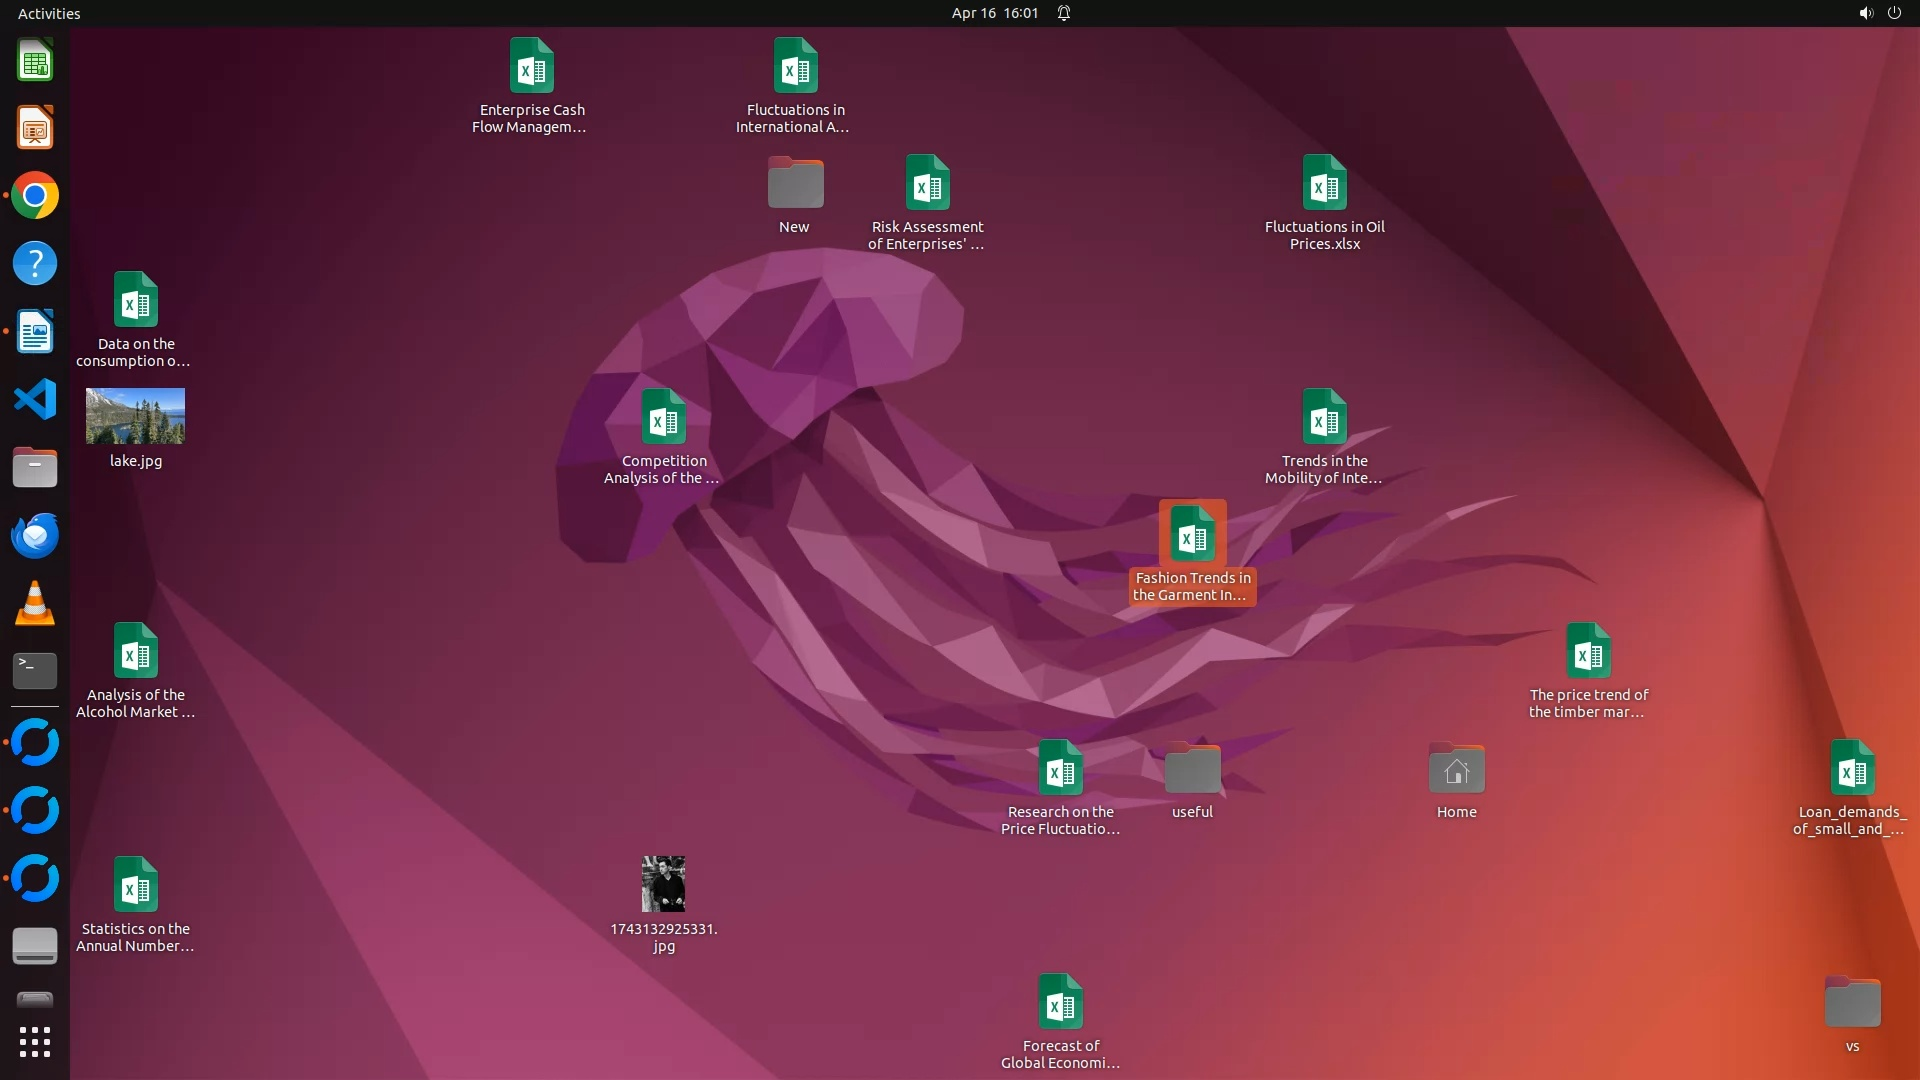1920x1080 pixels.
Task: Select the 1743132925331.jpg photo thumbnail
Action: coord(663,884)
